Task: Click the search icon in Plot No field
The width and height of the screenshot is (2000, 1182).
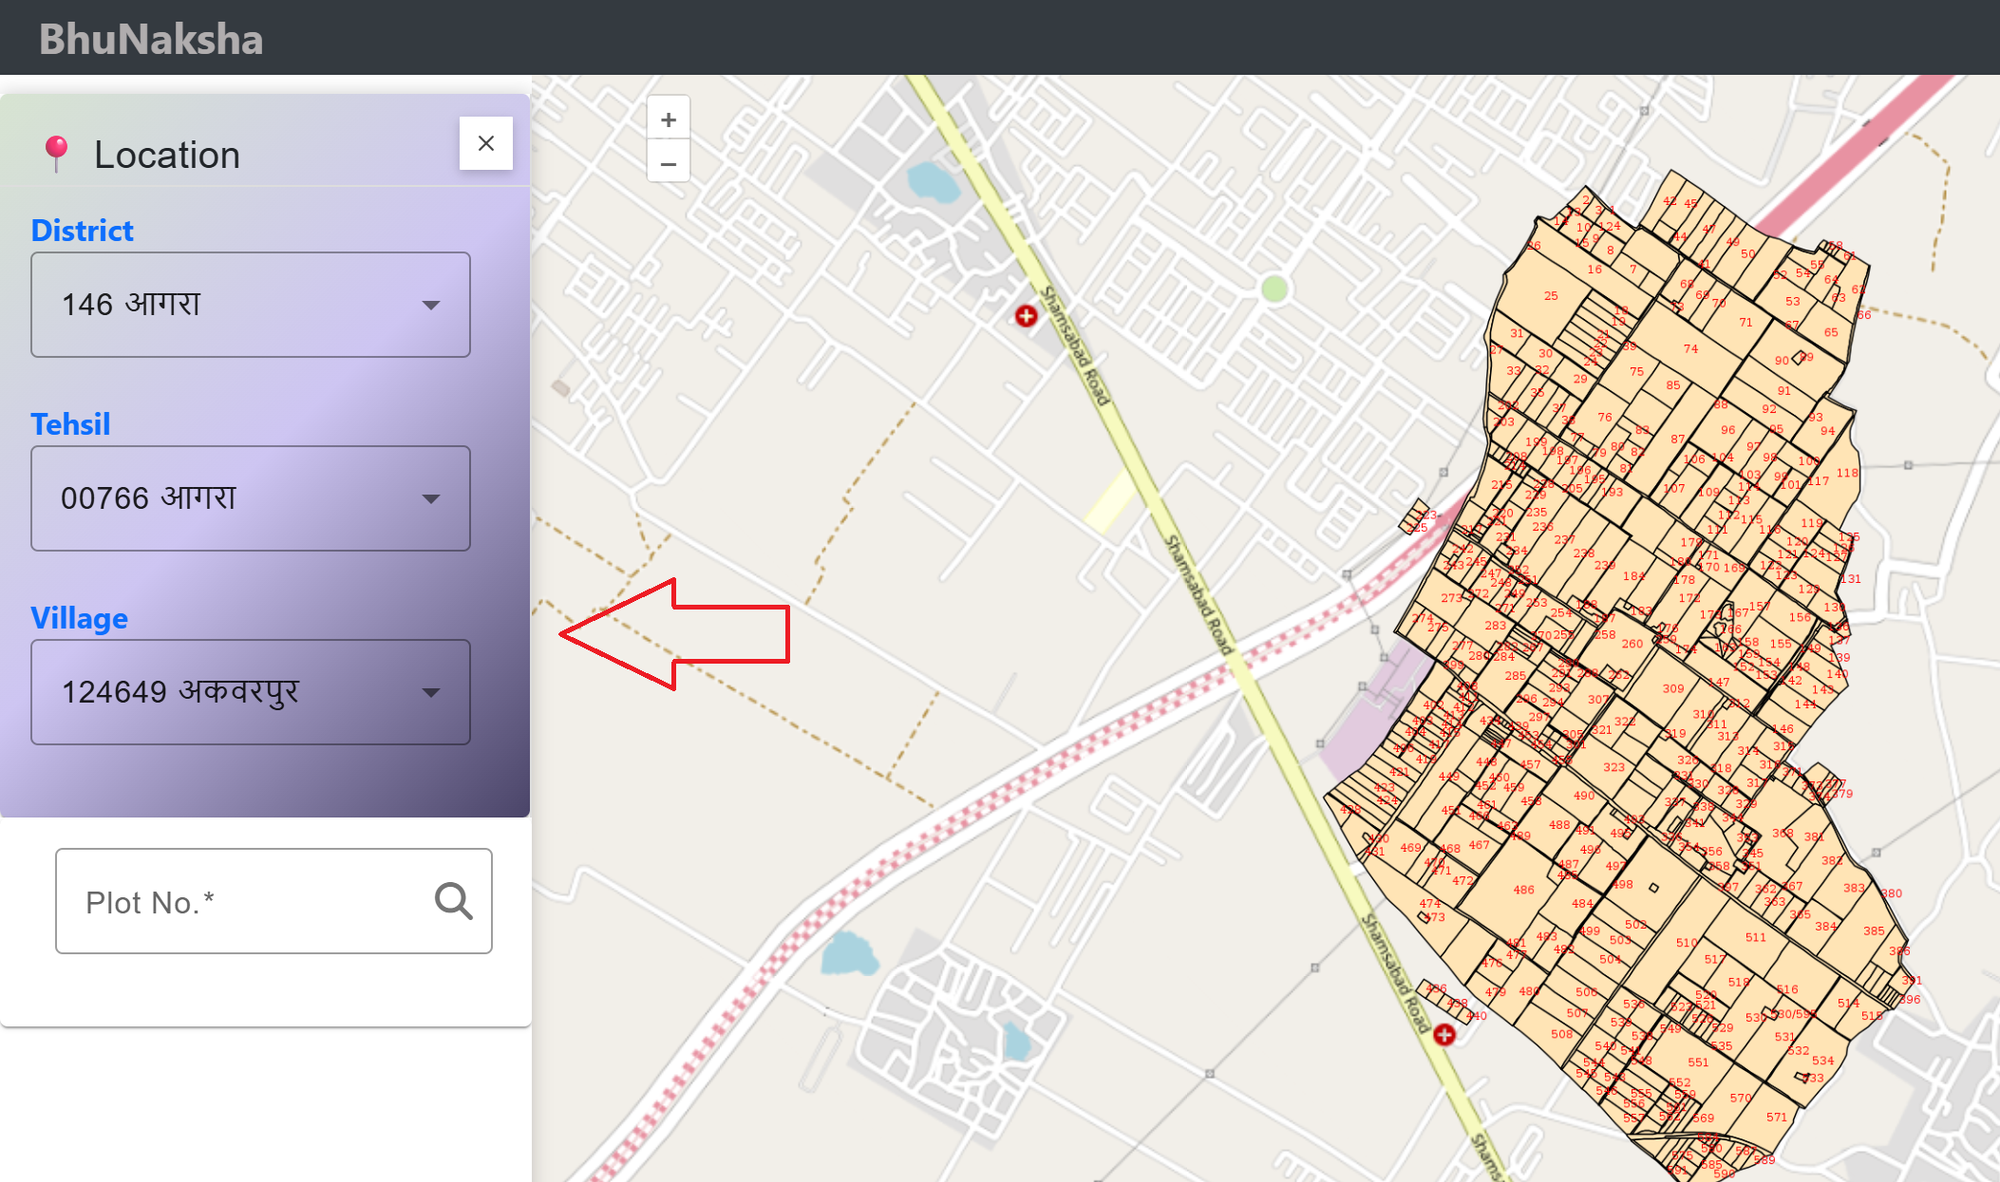Action: pyautogui.click(x=455, y=901)
